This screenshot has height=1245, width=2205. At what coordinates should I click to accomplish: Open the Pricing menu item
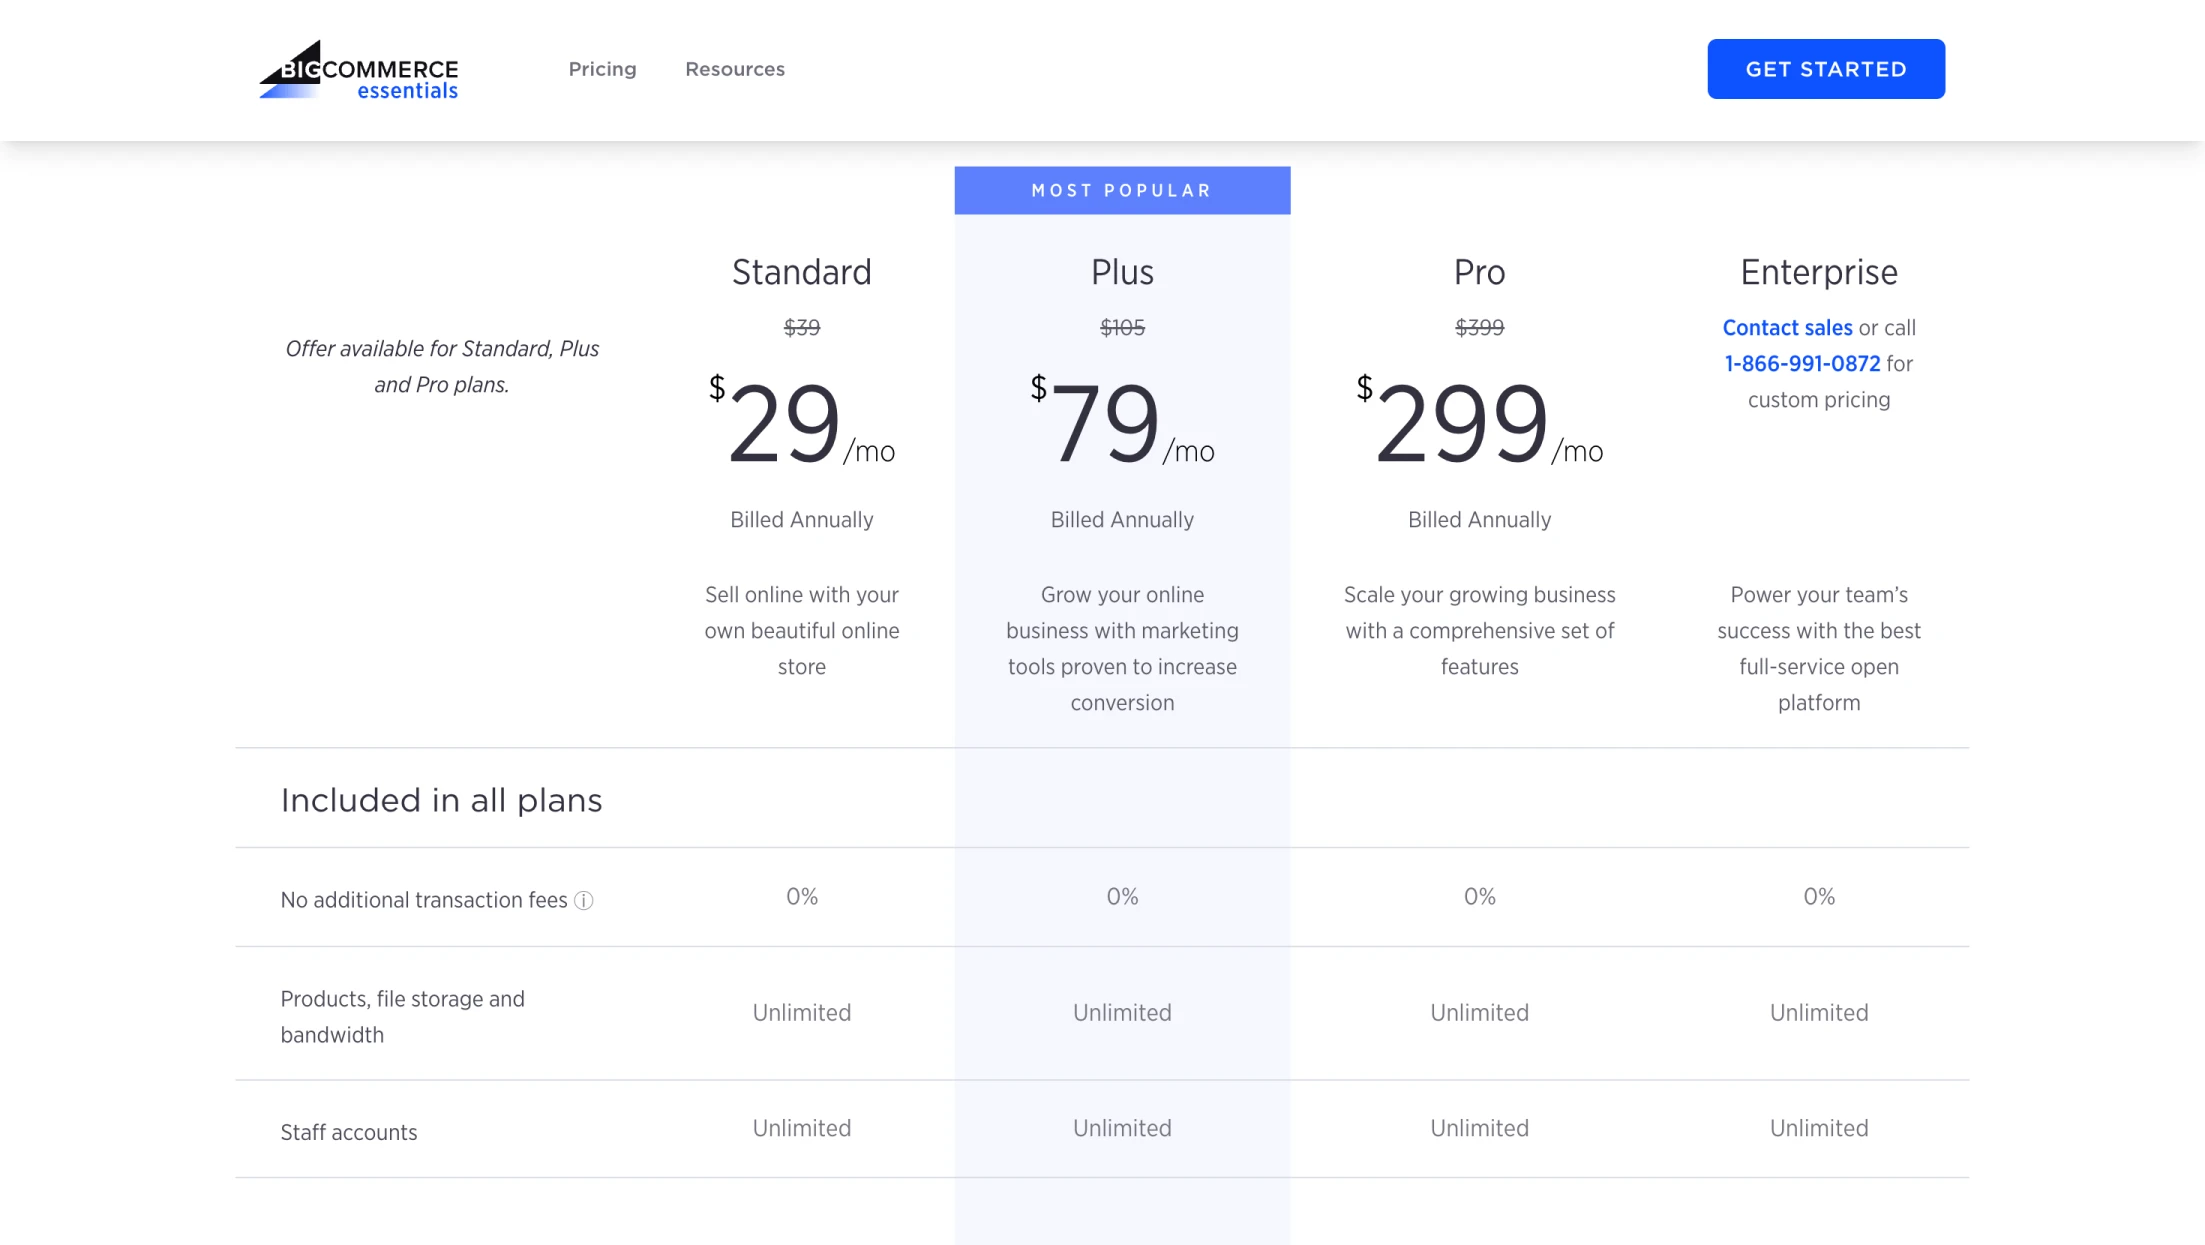602,68
